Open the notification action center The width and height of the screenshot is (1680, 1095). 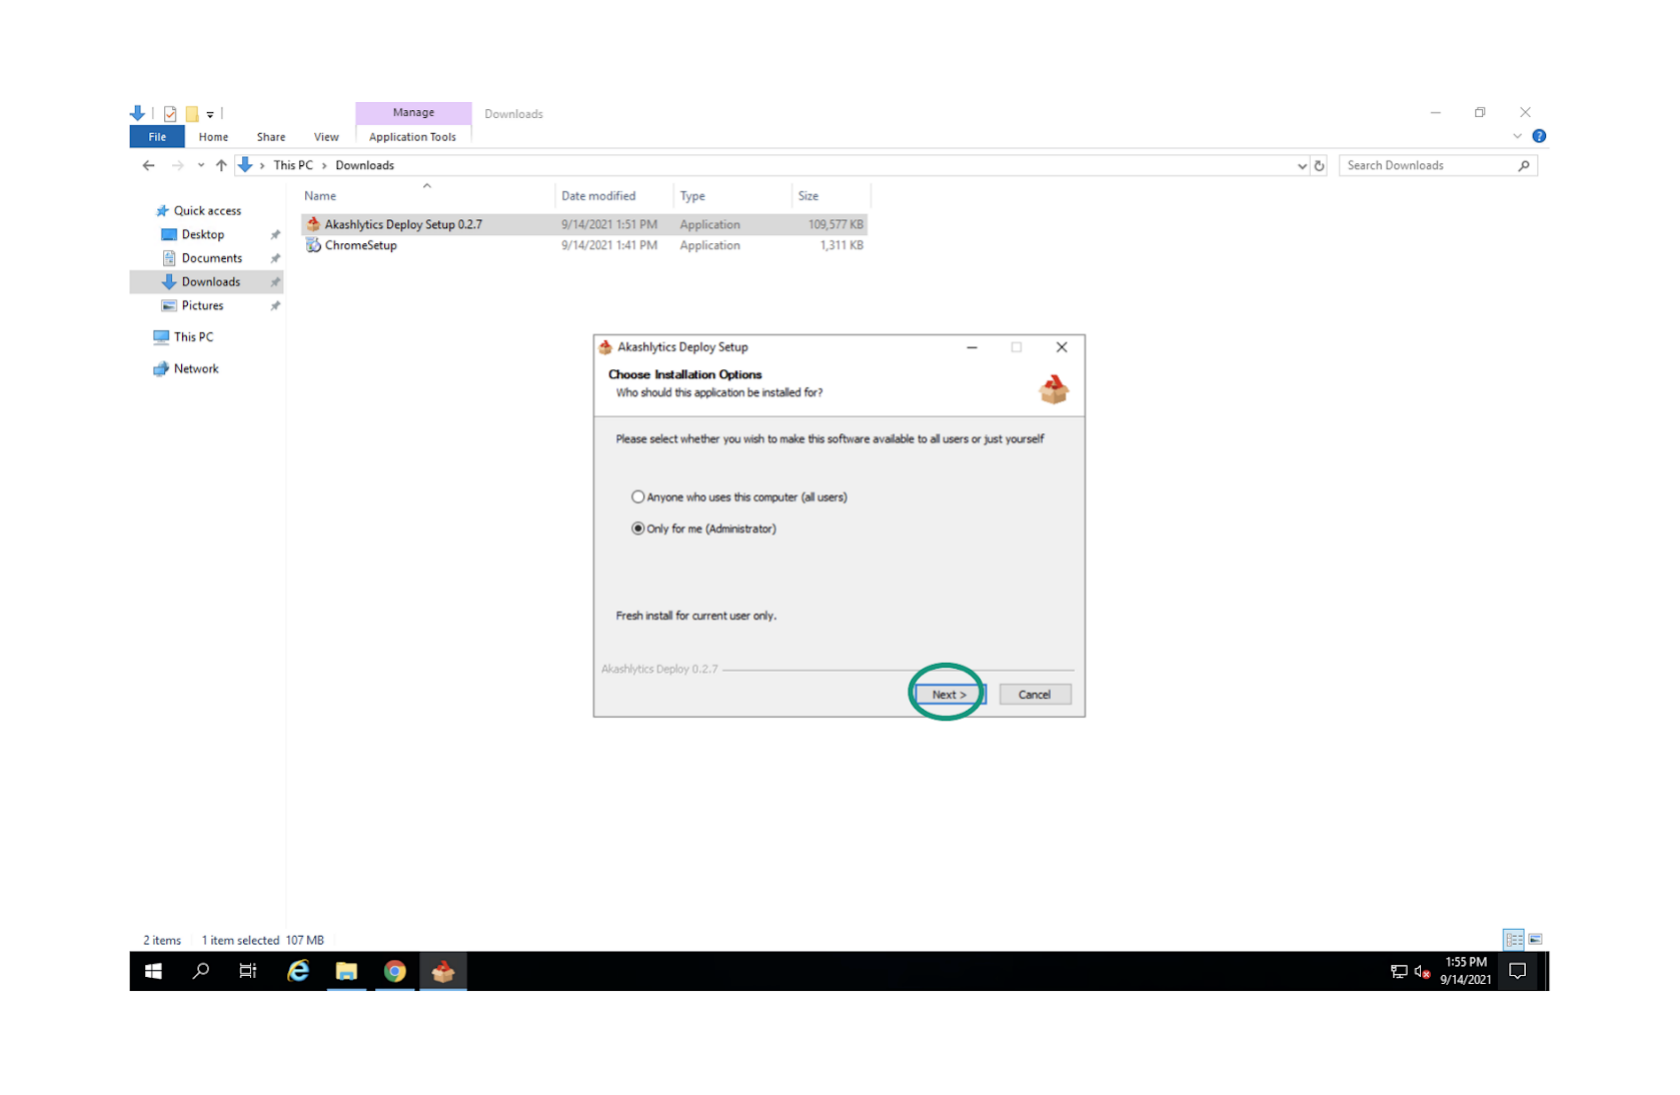coord(1518,971)
